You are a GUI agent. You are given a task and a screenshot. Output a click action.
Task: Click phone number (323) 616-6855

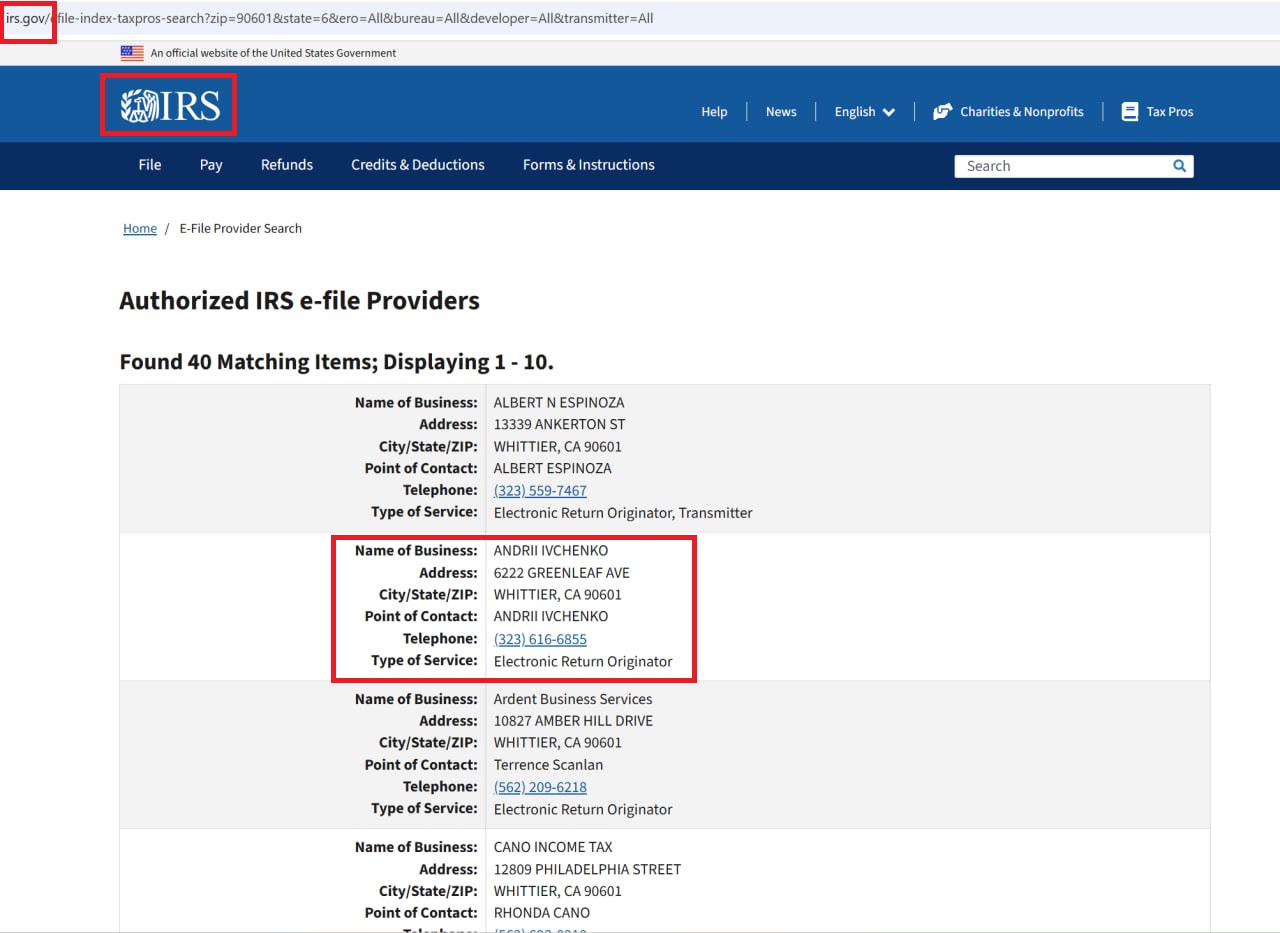(540, 639)
